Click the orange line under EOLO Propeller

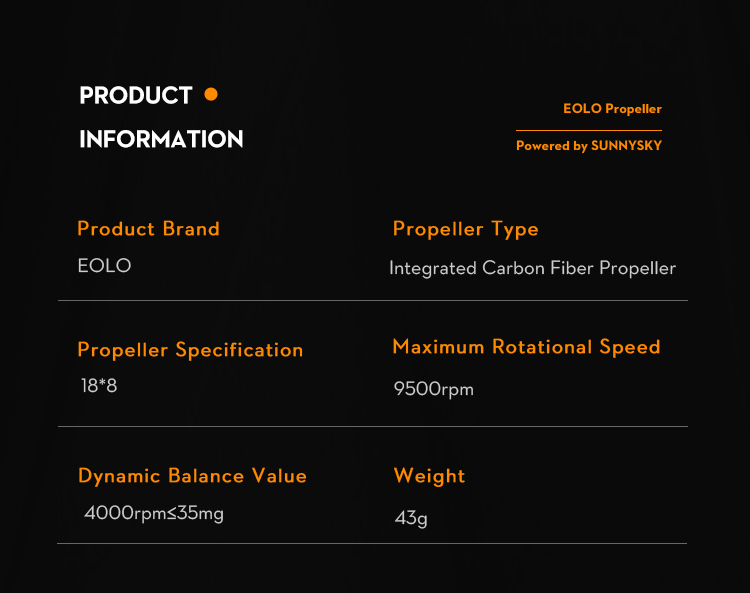pos(589,130)
